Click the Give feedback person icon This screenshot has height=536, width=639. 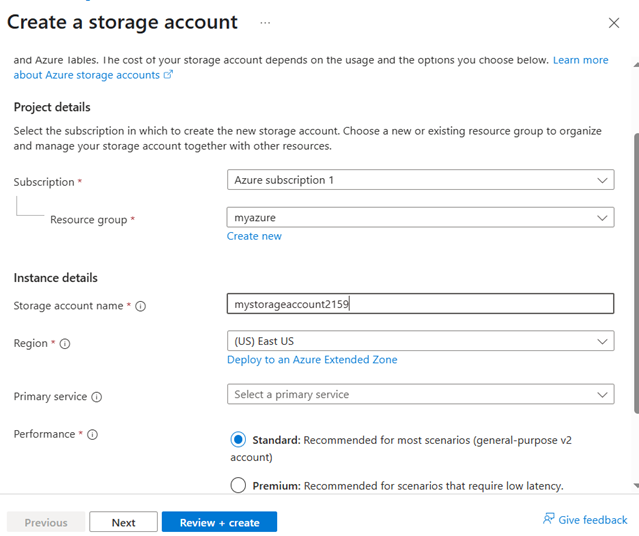pyautogui.click(x=549, y=519)
